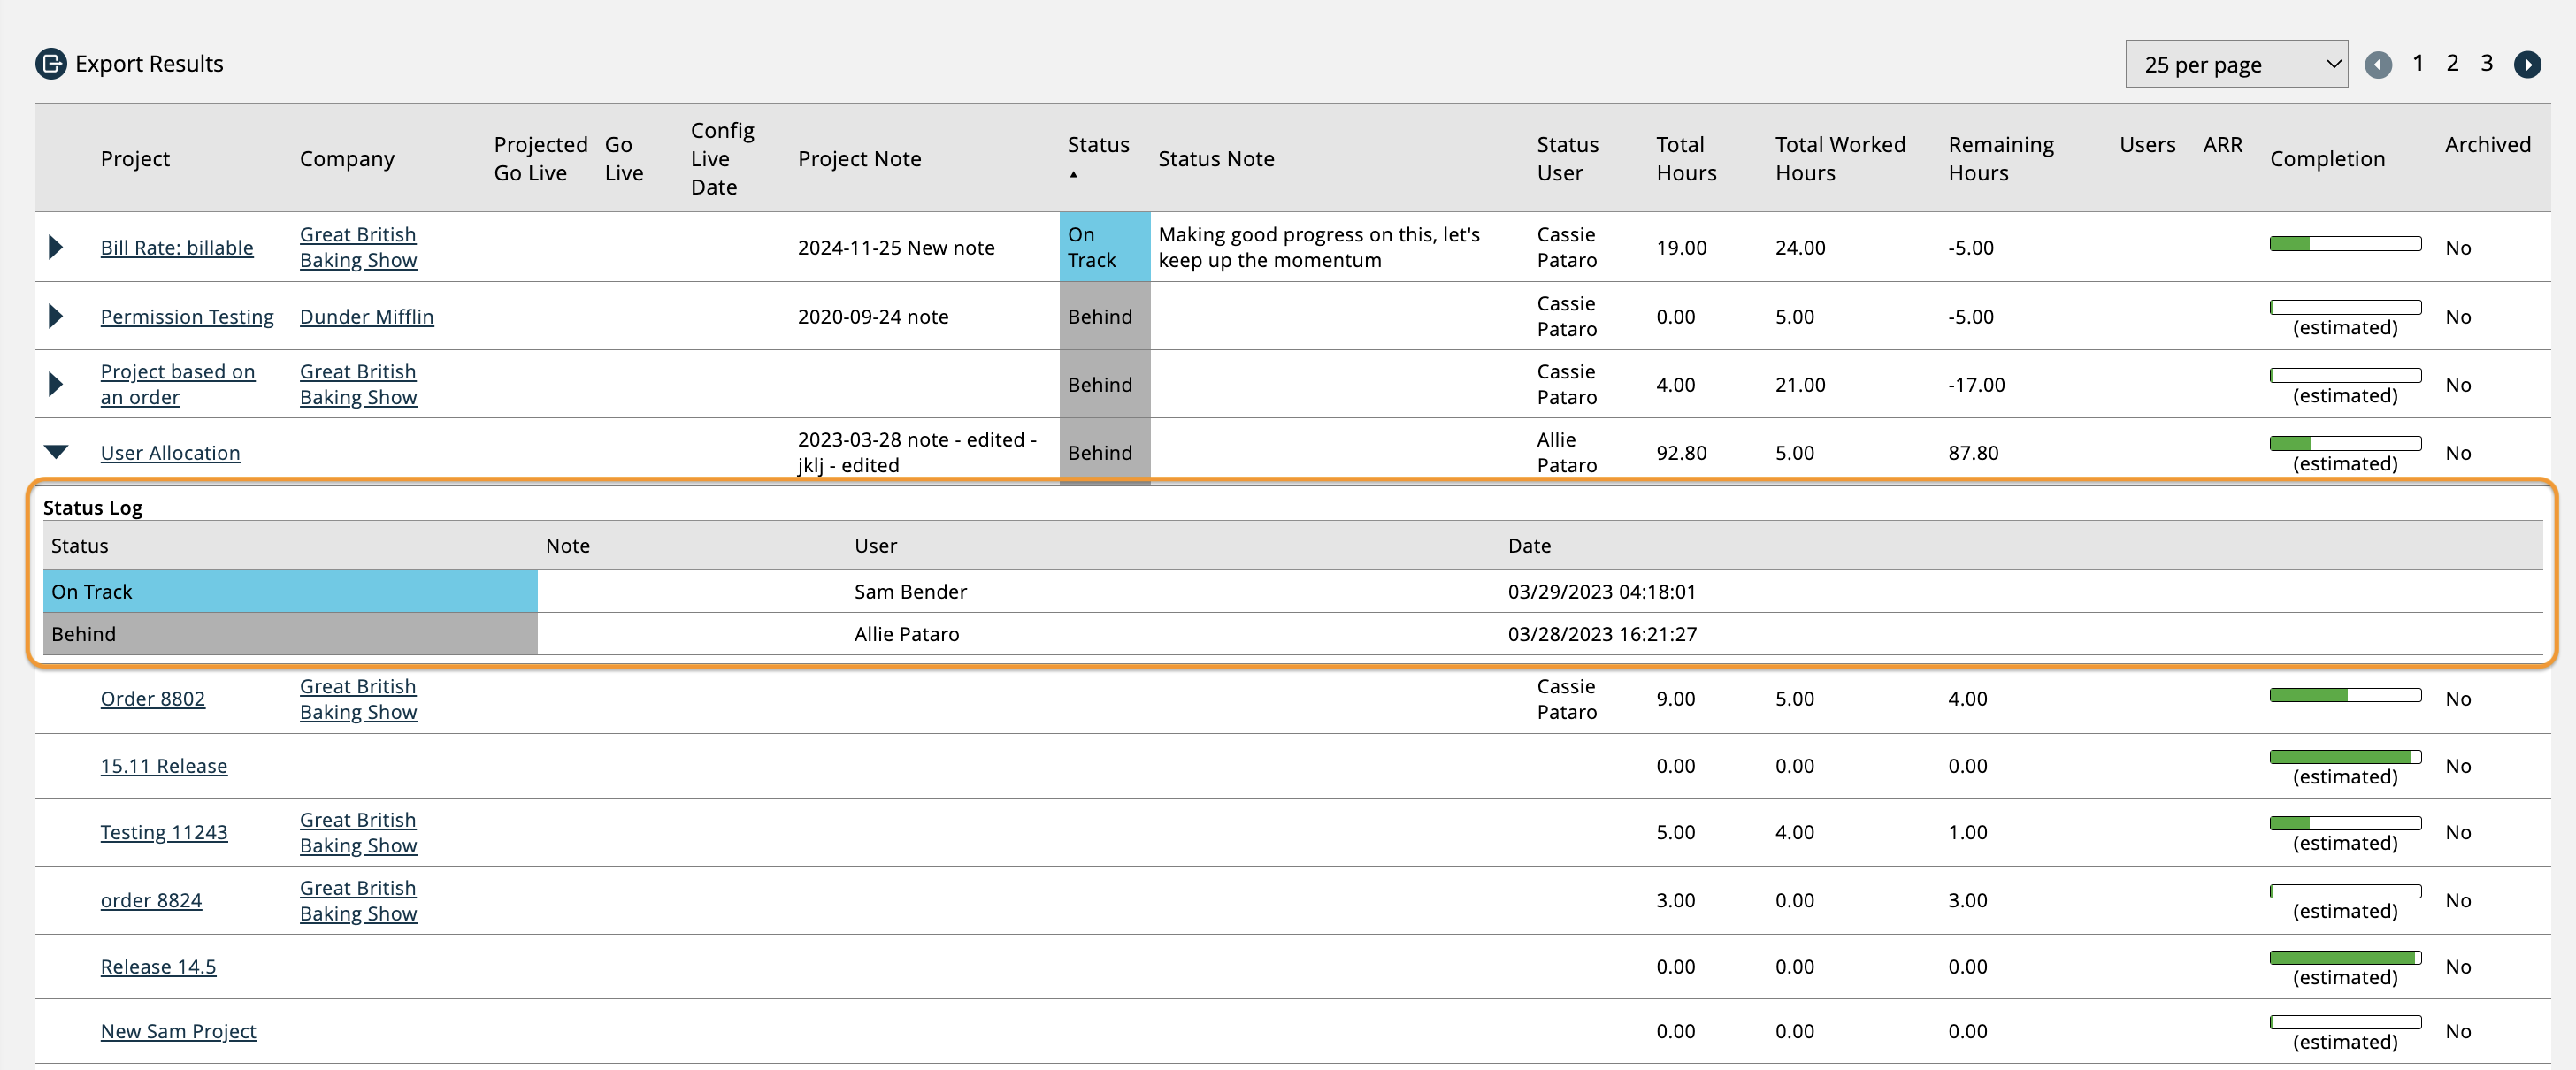Expand Project based on an order row
The height and width of the screenshot is (1070, 2576).
point(56,384)
